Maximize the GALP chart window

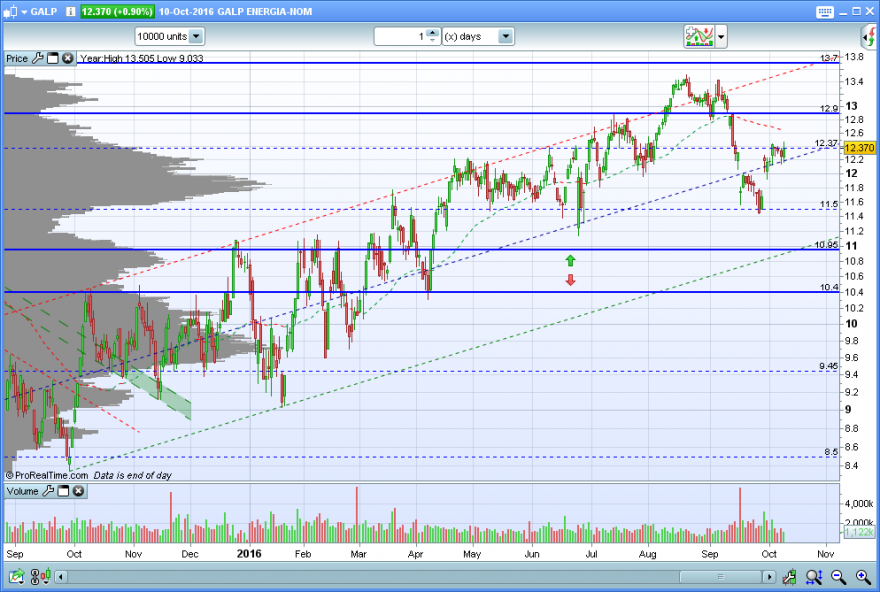[856, 11]
